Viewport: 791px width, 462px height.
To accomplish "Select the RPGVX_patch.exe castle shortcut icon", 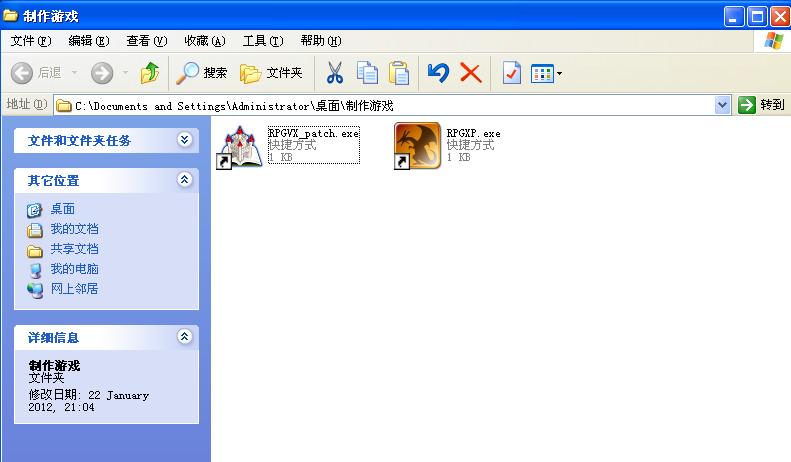I will (240, 146).
